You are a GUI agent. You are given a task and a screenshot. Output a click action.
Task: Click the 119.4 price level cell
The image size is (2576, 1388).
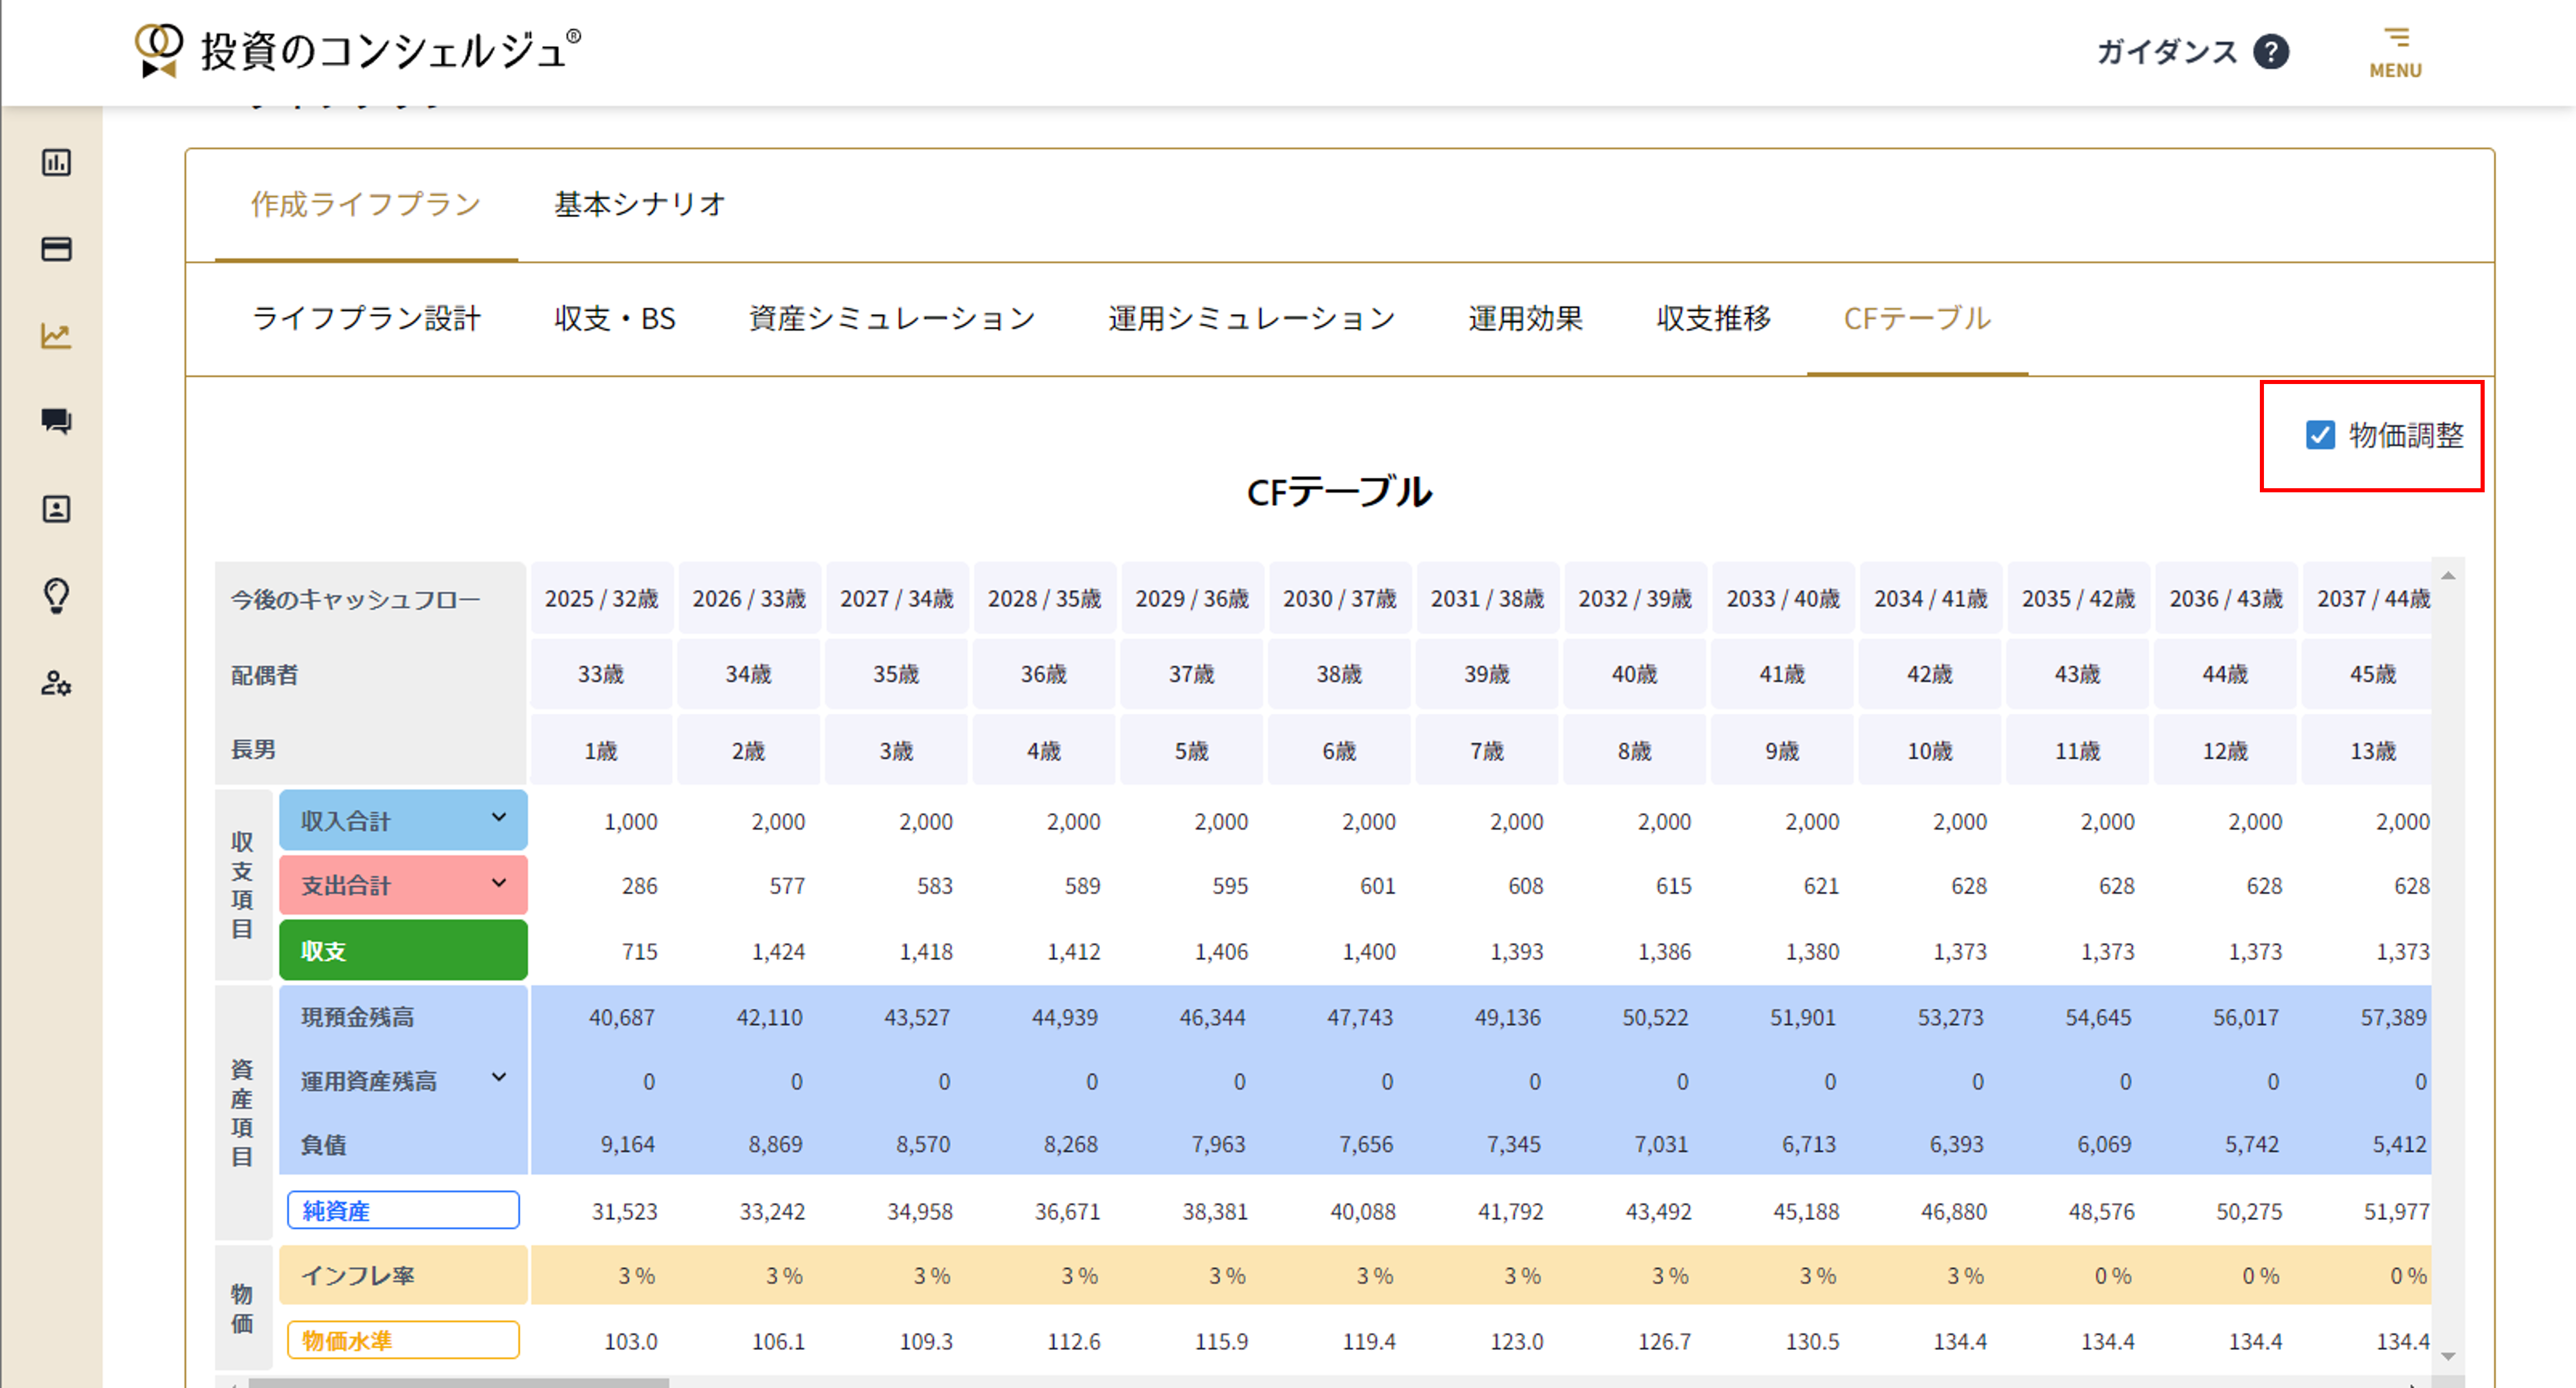[x=1368, y=1341]
